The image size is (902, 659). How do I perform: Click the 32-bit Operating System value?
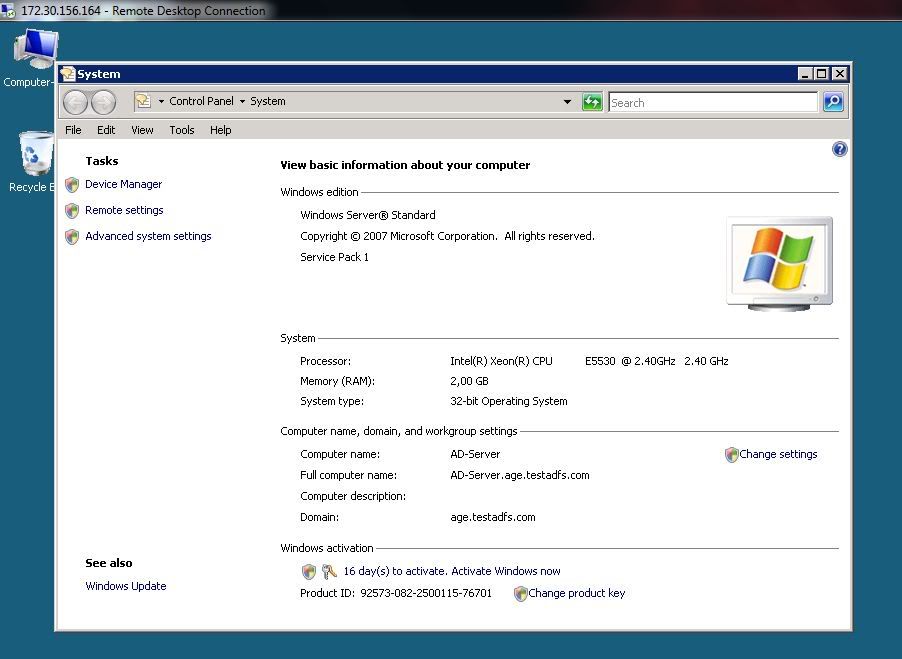click(x=509, y=401)
